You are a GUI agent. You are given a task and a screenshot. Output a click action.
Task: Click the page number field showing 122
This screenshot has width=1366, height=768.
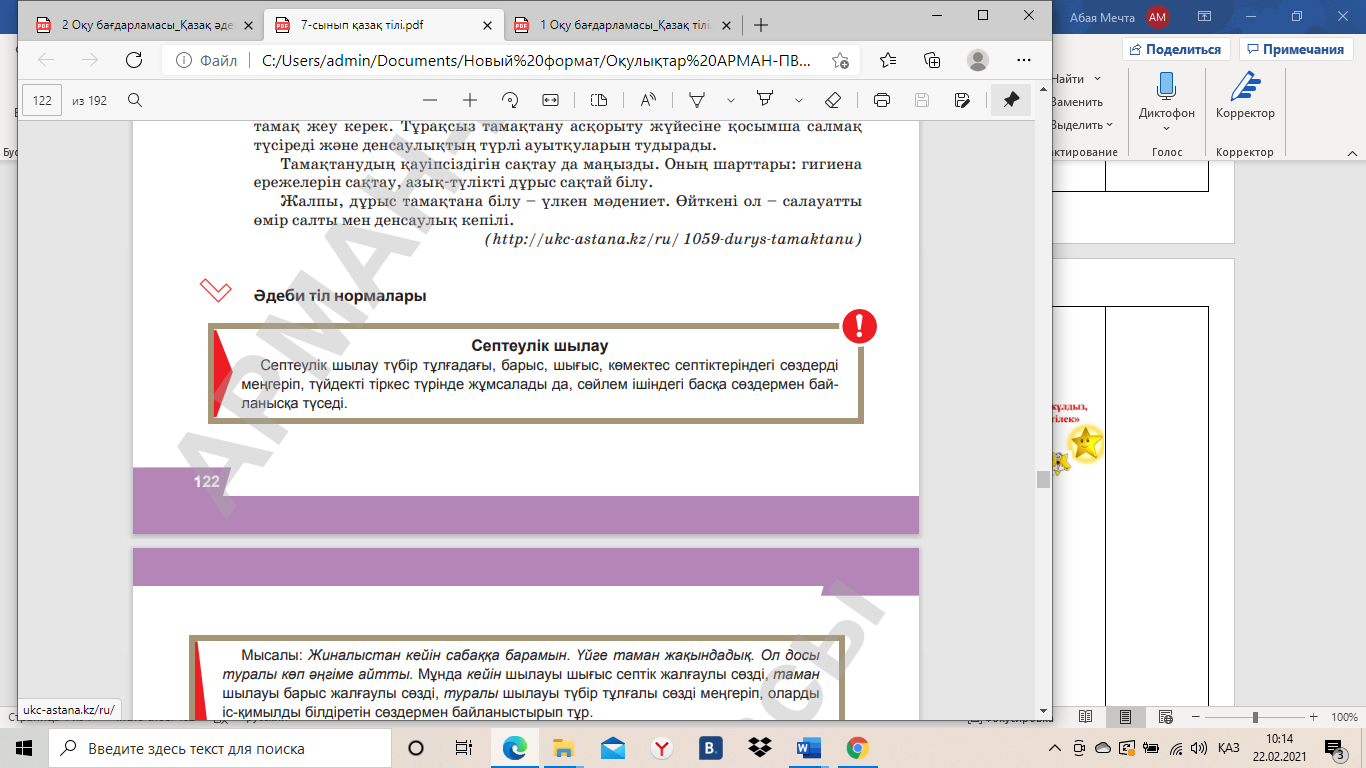coord(42,100)
